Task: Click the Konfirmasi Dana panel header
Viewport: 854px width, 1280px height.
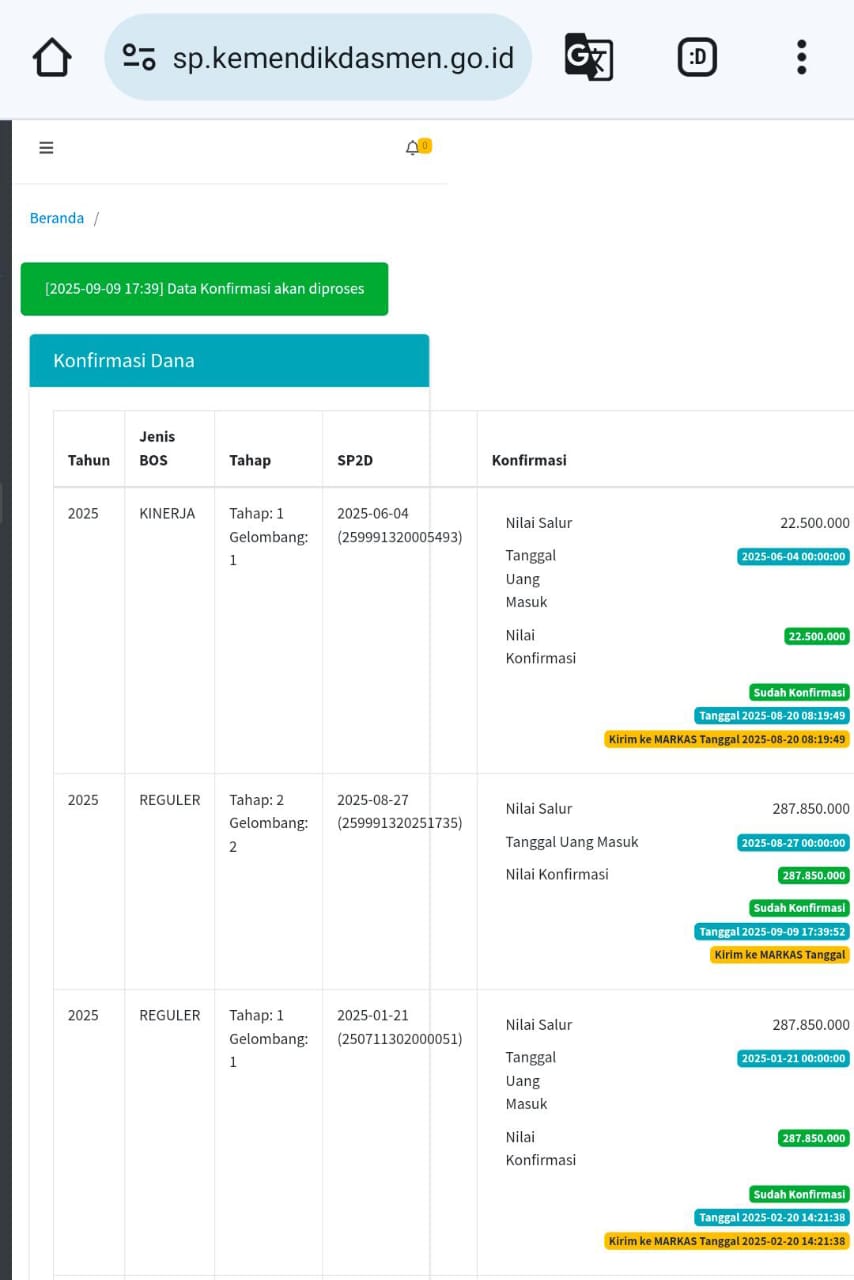Action: click(x=229, y=361)
